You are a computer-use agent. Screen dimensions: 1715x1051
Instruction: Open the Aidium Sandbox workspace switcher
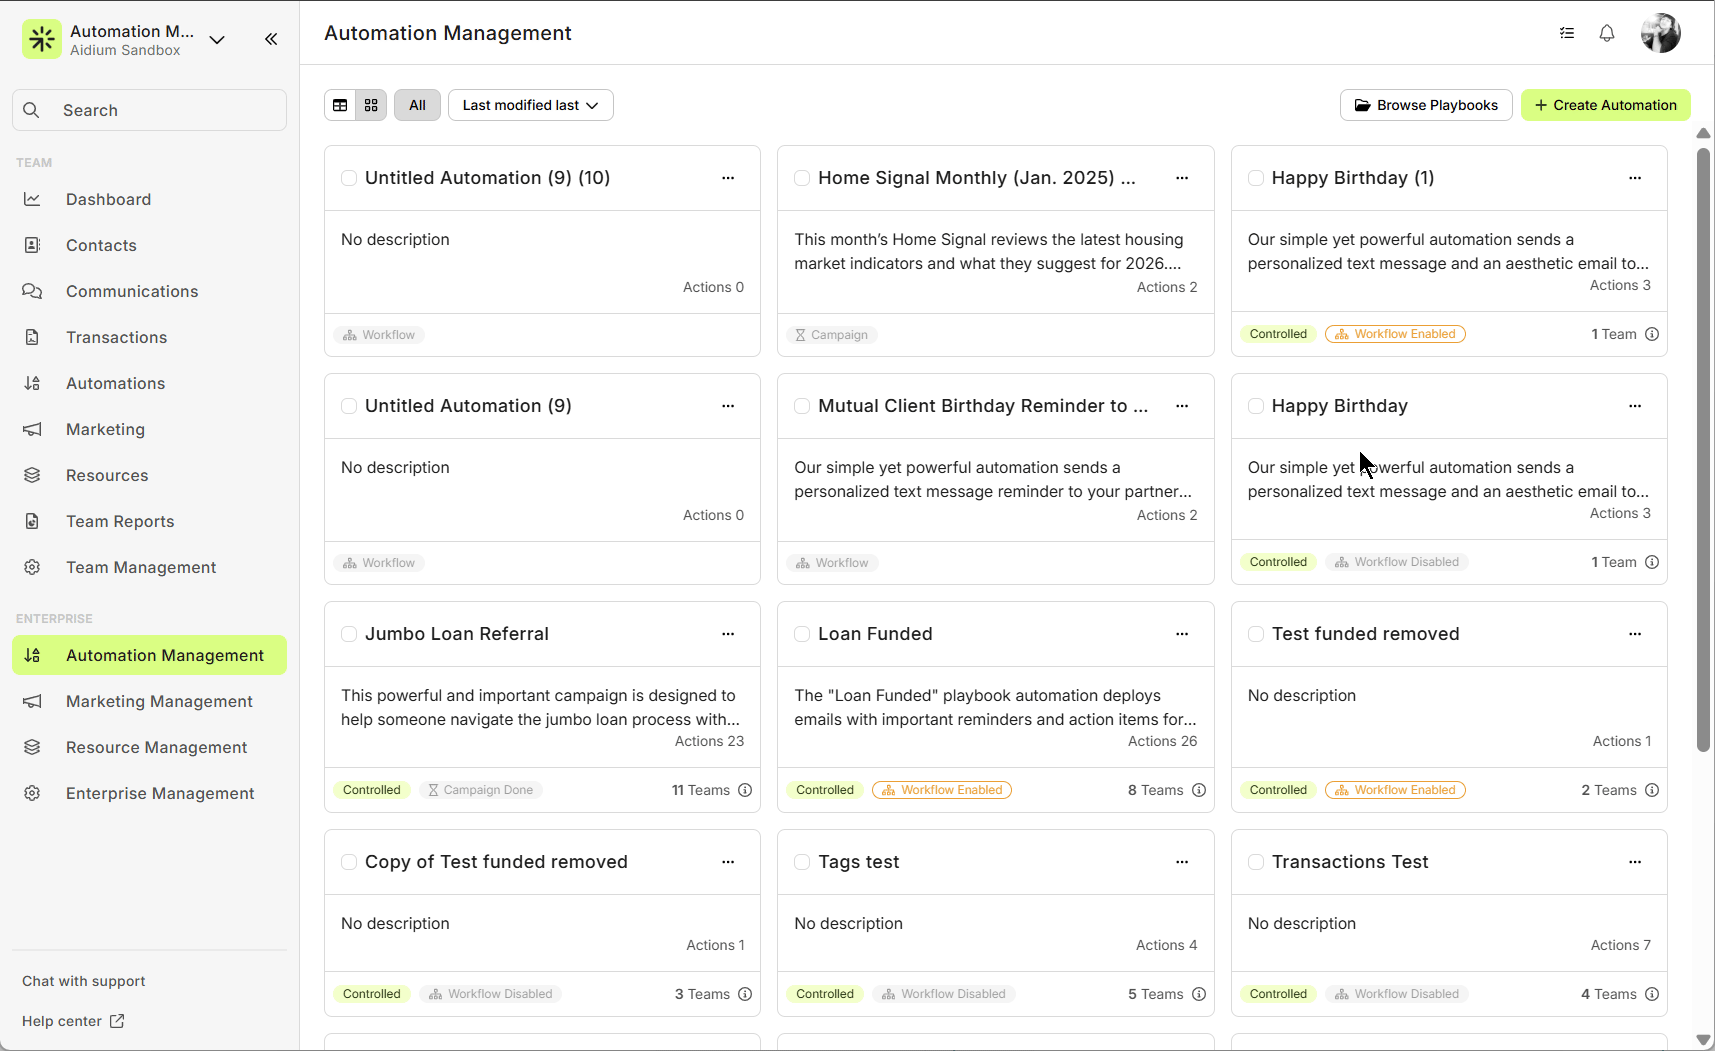coord(217,40)
